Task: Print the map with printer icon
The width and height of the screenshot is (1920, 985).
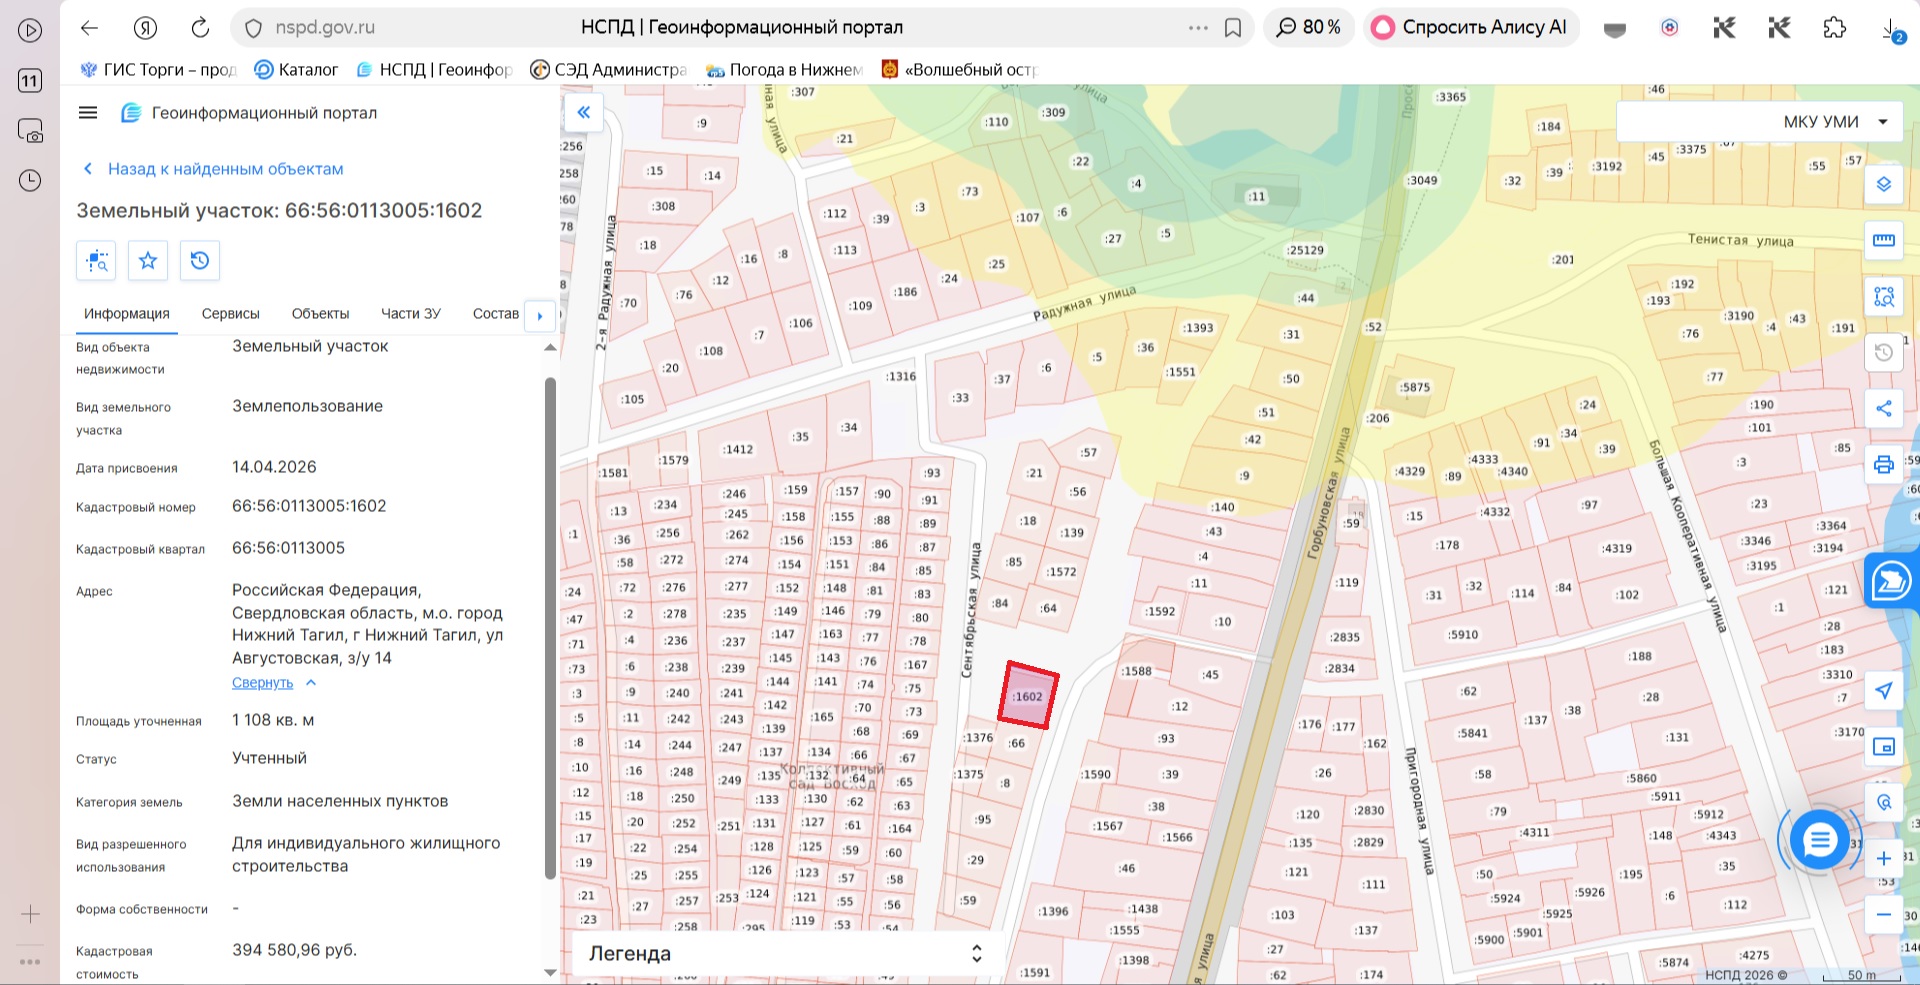Action: coord(1884,464)
